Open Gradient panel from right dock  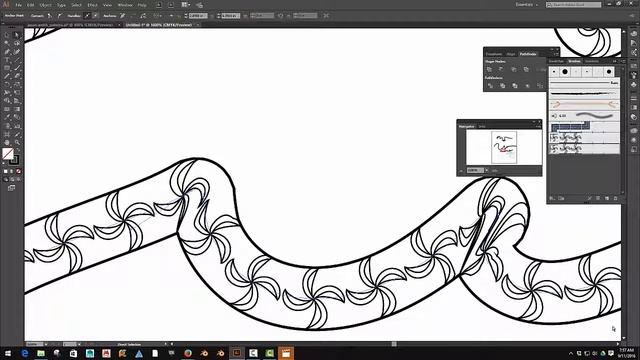click(634, 107)
